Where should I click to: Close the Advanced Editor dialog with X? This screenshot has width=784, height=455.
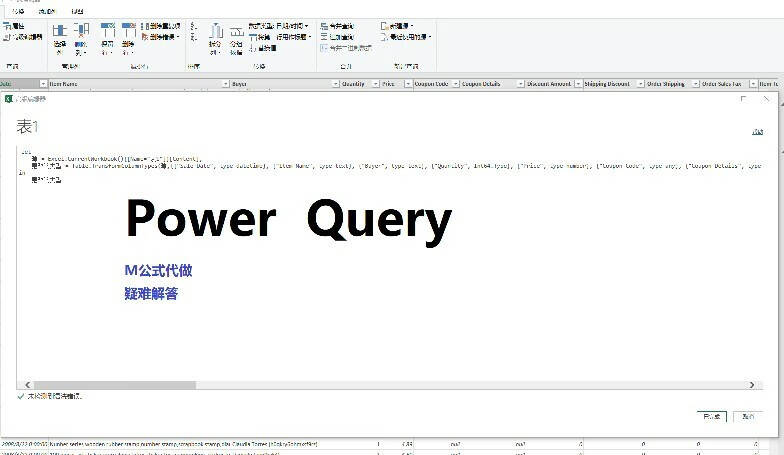click(x=766, y=98)
